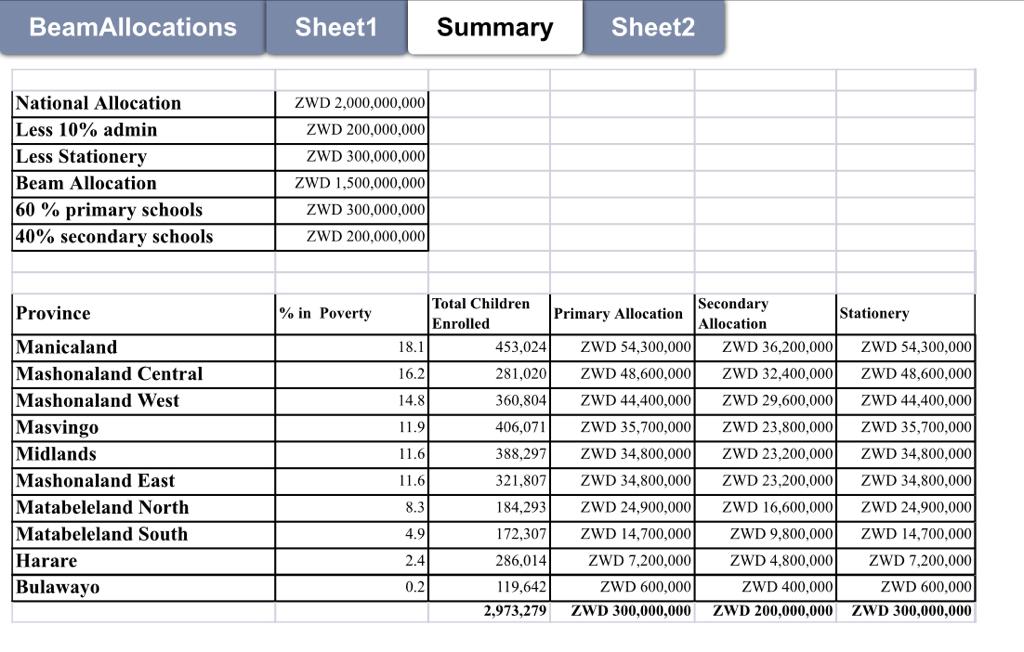The height and width of the screenshot is (652, 1024).
Task: Select Matabeleland South secondary allocation ZWD 9,800,000
Action: 765,534
